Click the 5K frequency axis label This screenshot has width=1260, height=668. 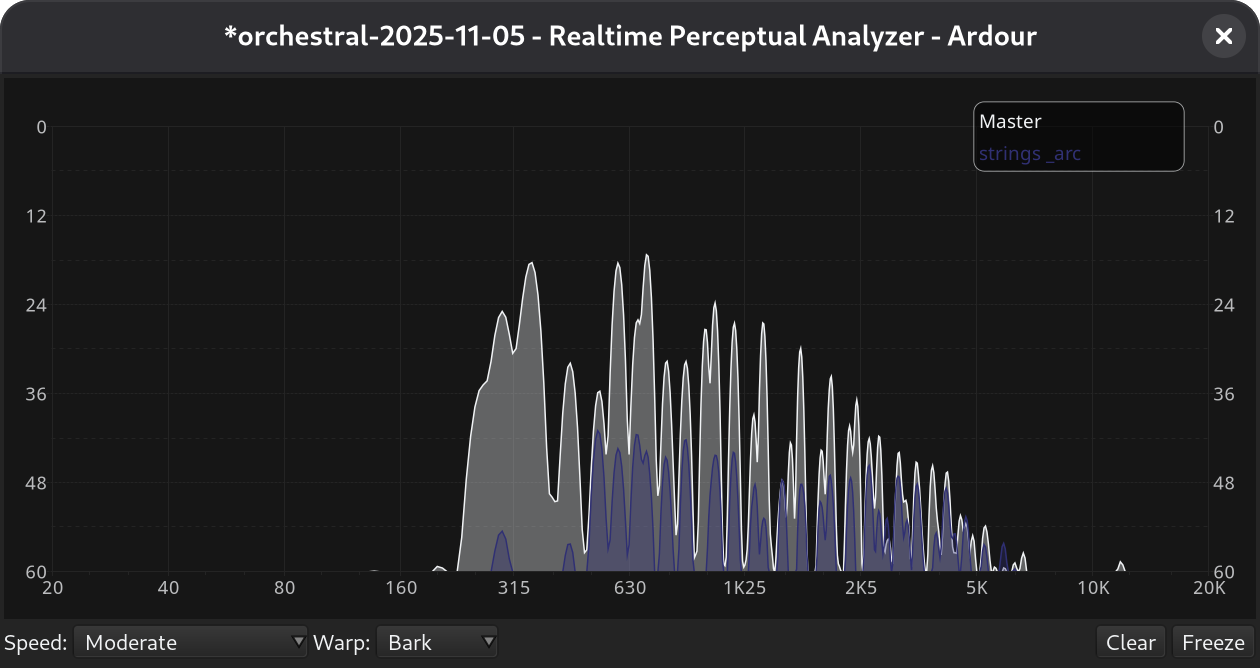[977, 588]
